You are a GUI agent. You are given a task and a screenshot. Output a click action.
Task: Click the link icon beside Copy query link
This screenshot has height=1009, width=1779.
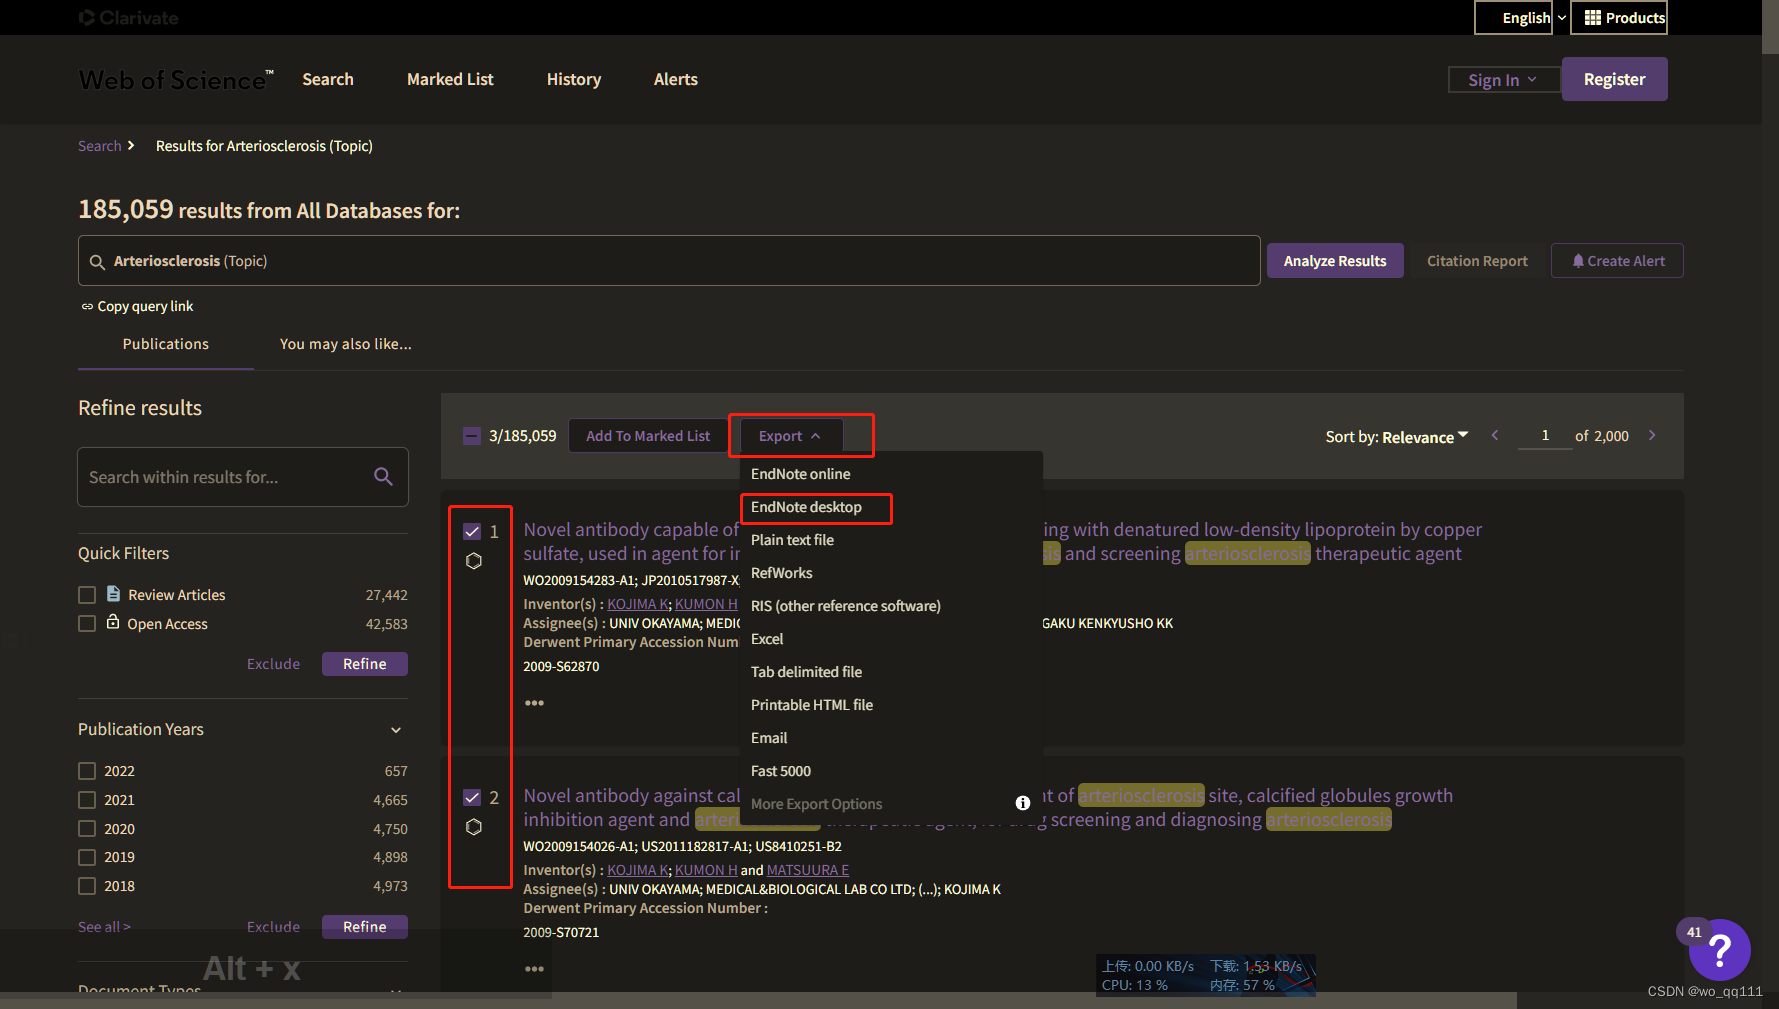point(87,307)
